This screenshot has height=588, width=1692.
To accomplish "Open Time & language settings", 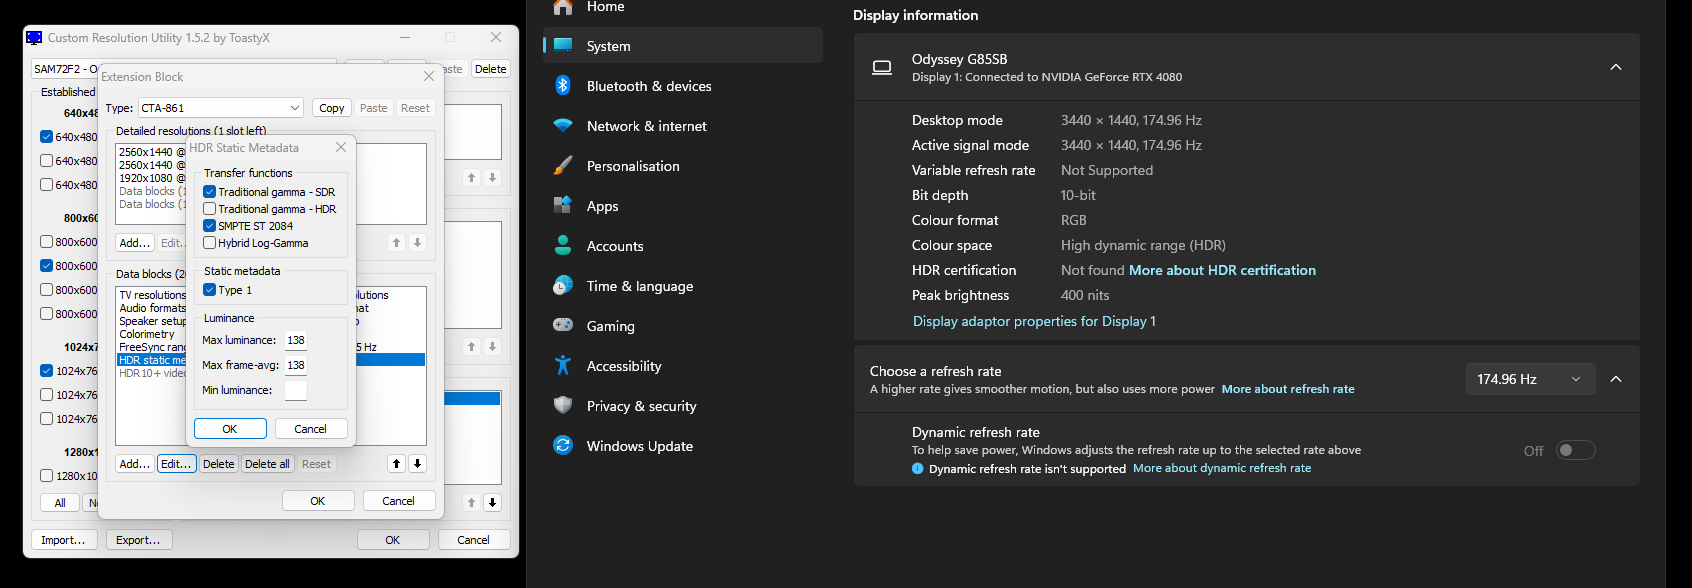I will click(x=639, y=286).
